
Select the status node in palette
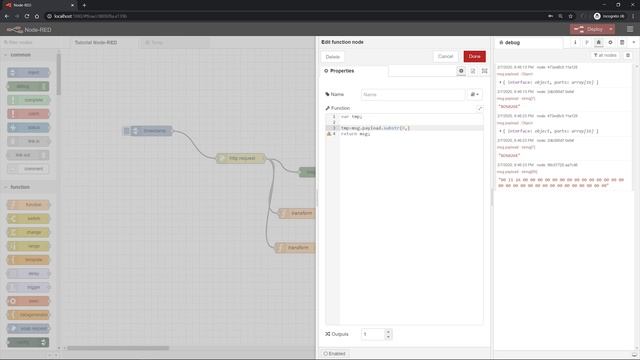tap(28, 127)
